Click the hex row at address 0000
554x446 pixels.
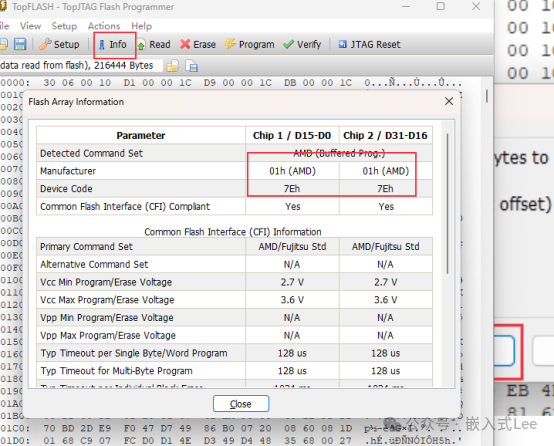[231, 83]
